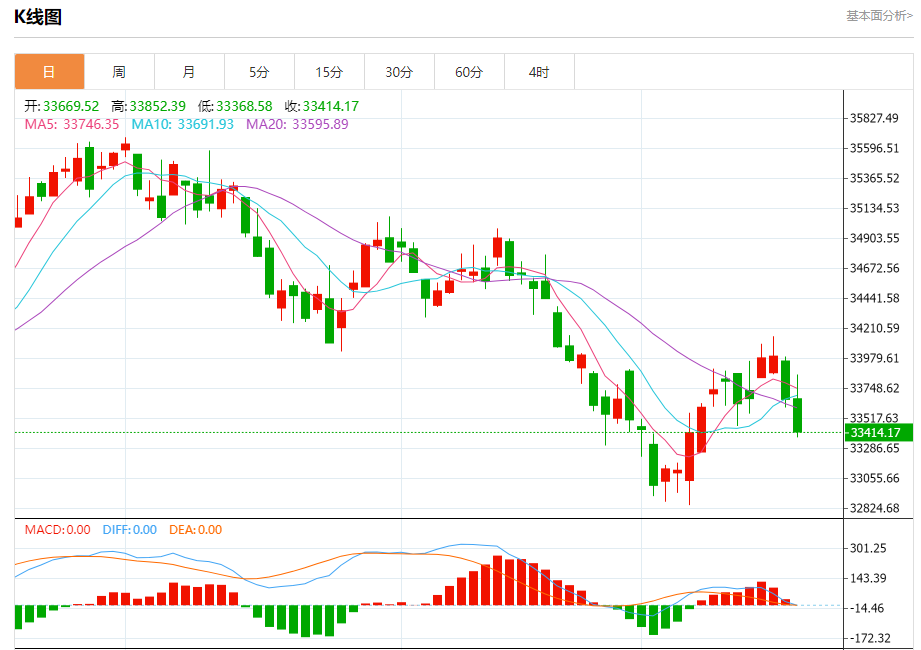The width and height of the screenshot is (921, 650).
Task: Click the 35365.52 price axis label
Action: [x=874, y=178]
